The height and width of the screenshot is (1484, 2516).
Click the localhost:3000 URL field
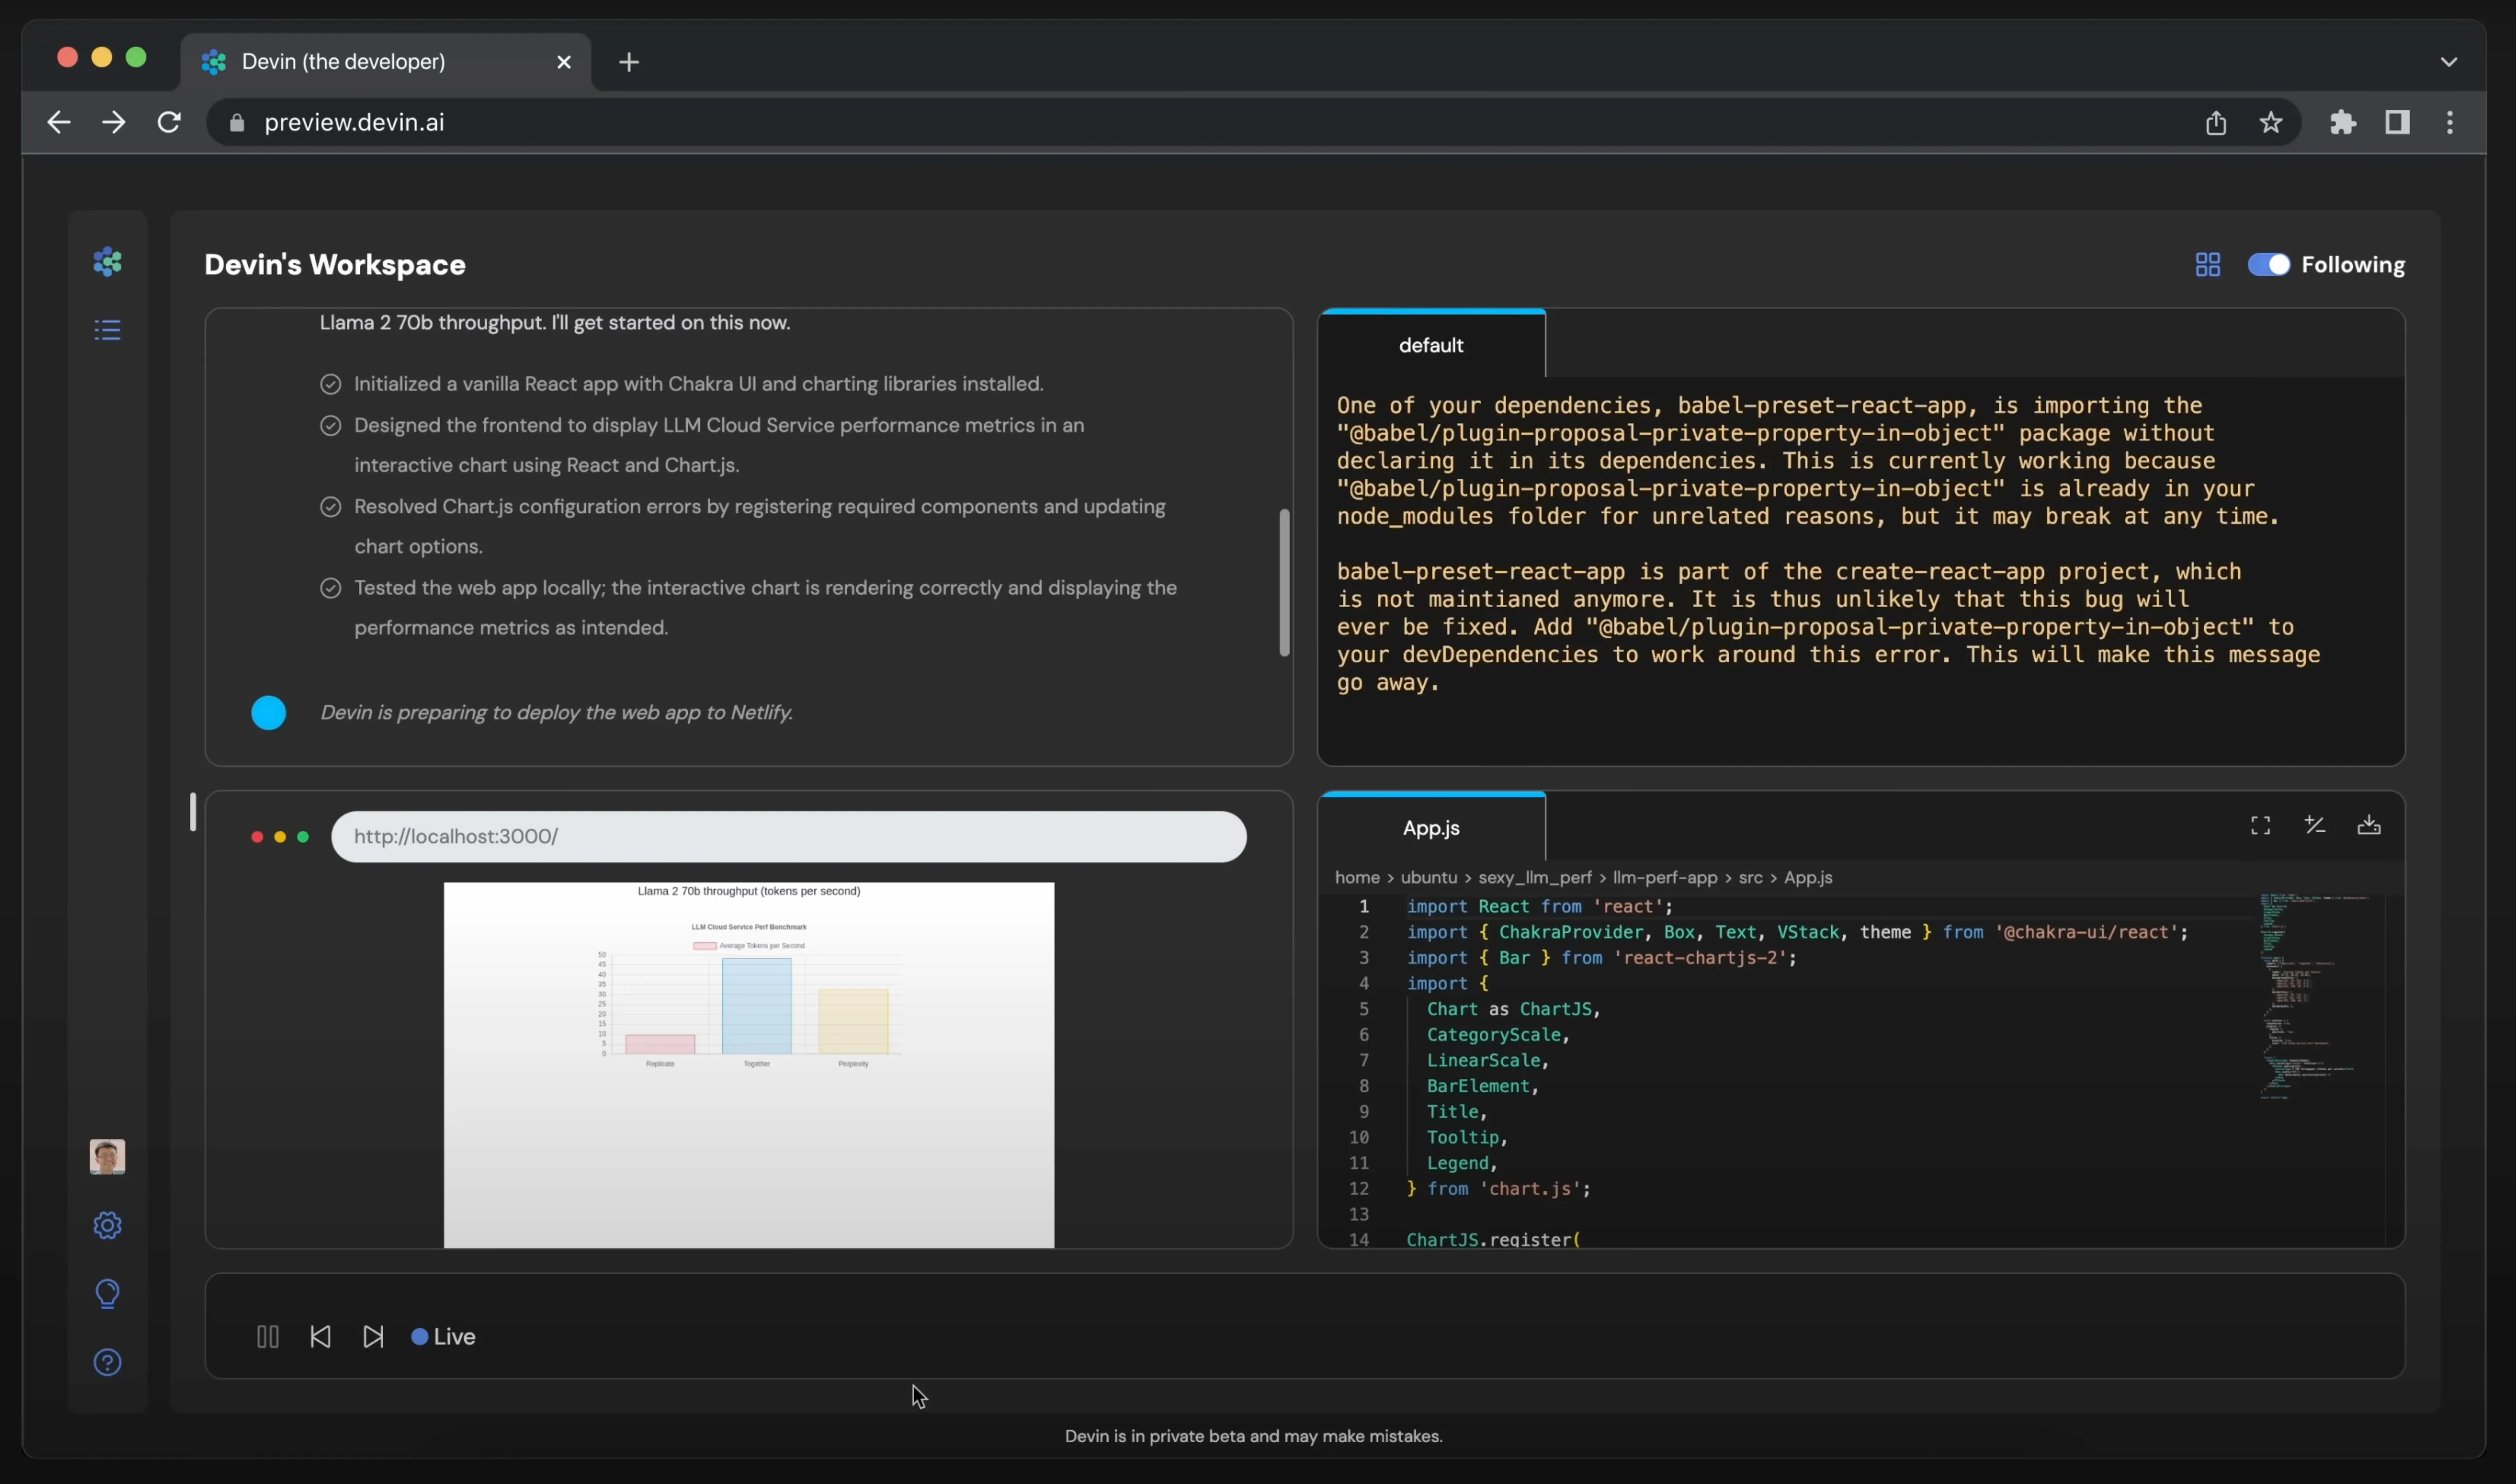point(788,837)
